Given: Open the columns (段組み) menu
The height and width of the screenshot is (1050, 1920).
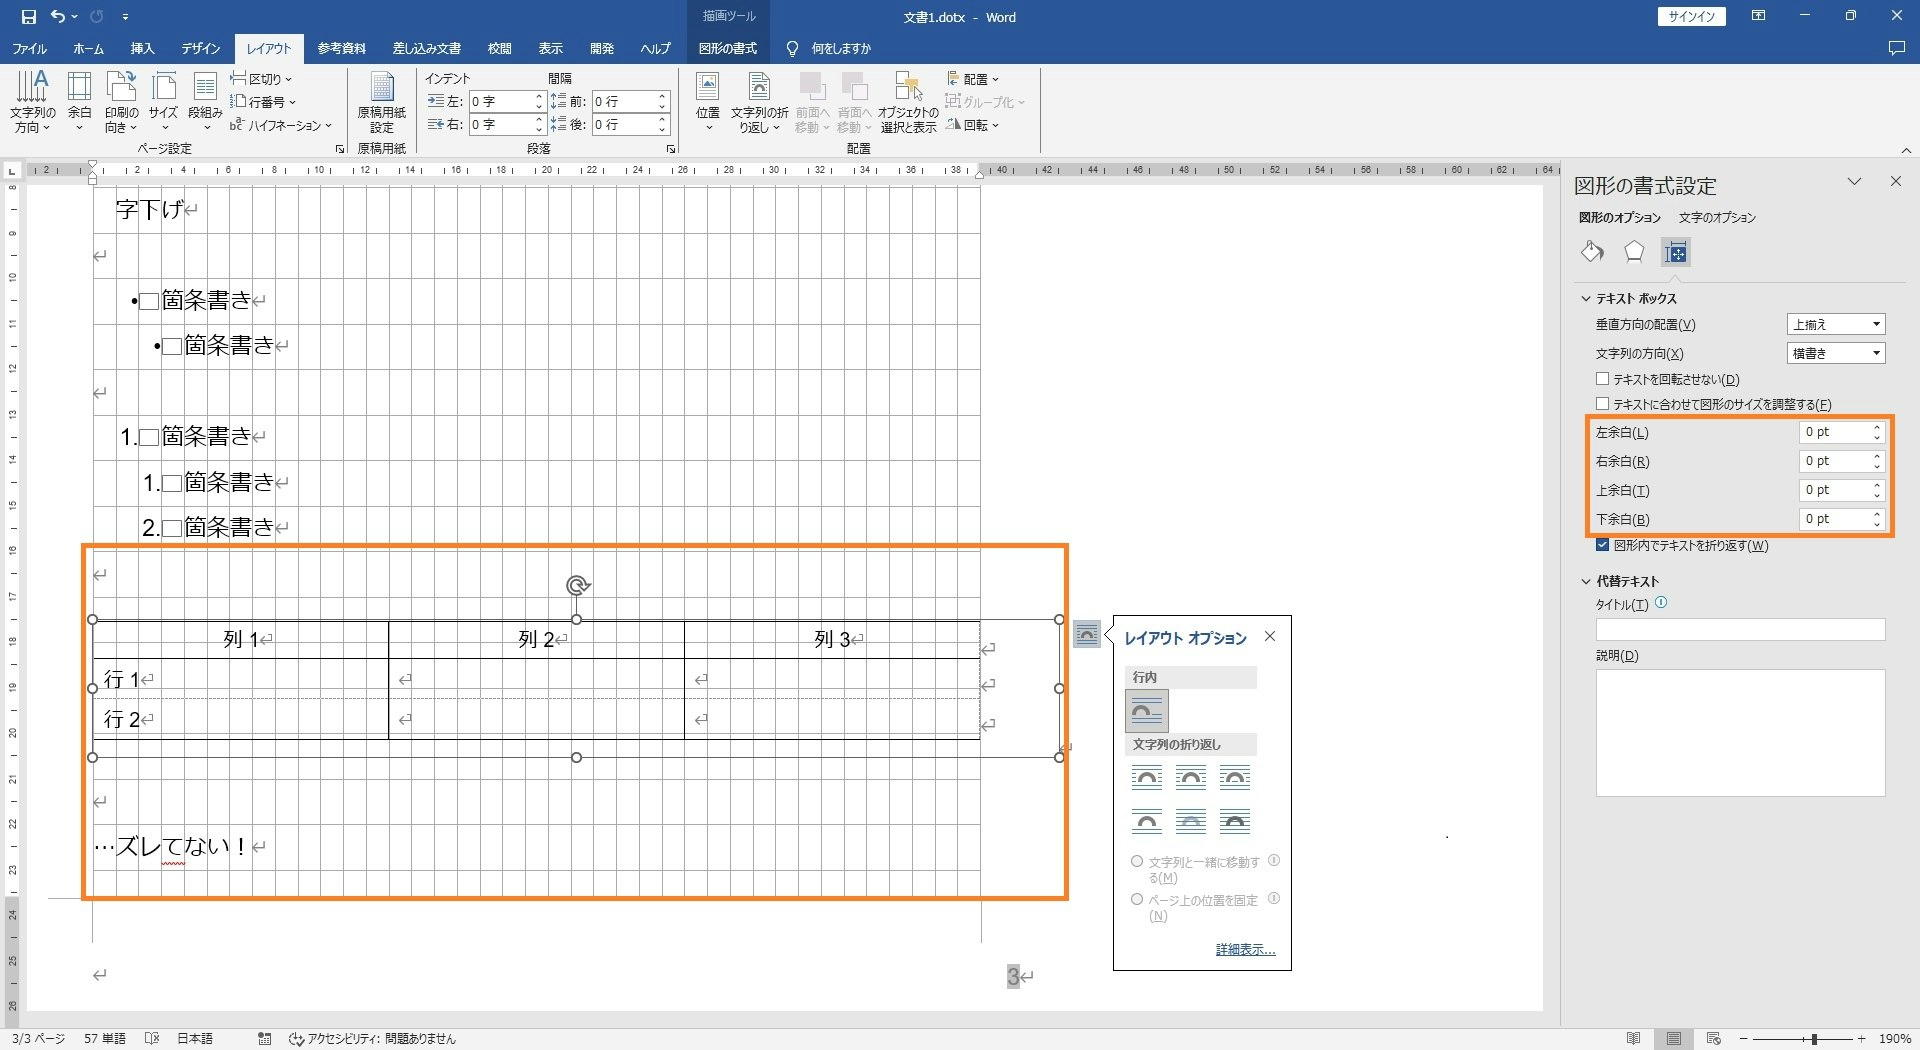Looking at the screenshot, I should tap(205, 102).
